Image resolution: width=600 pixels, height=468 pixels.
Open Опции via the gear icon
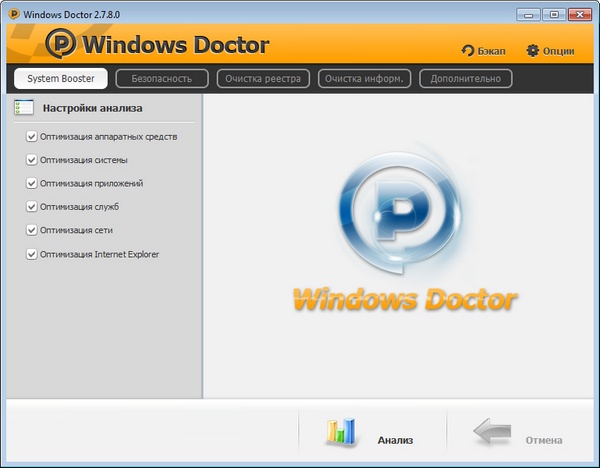[x=532, y=50]
